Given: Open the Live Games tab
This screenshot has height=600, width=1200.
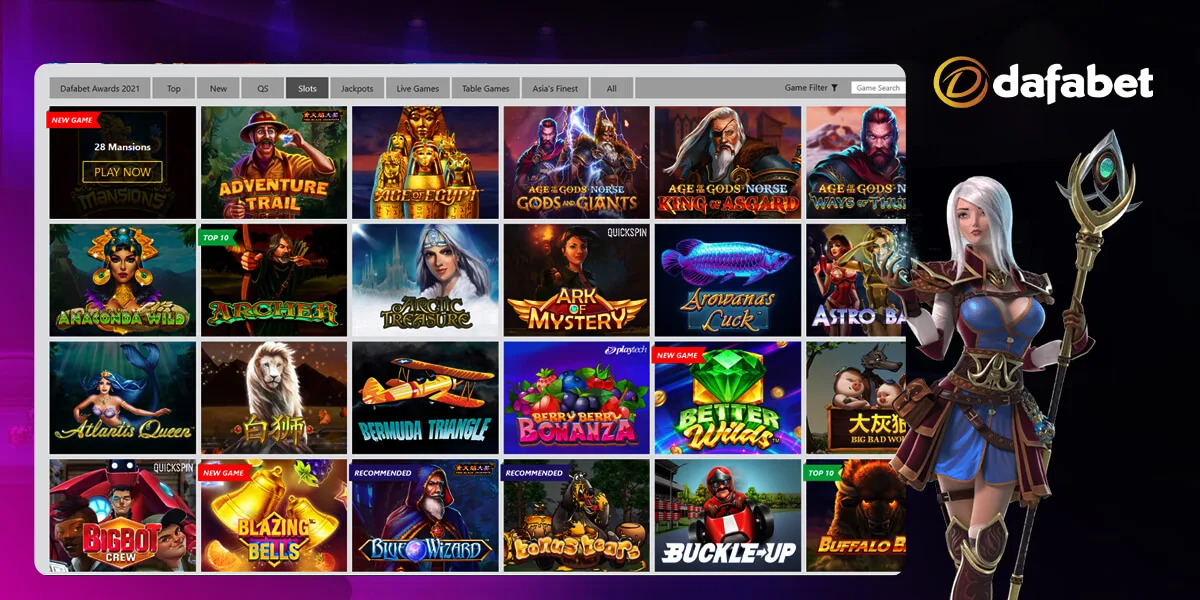Looking at the screenshot, I should pyautogui.click(x=418, y=88).
